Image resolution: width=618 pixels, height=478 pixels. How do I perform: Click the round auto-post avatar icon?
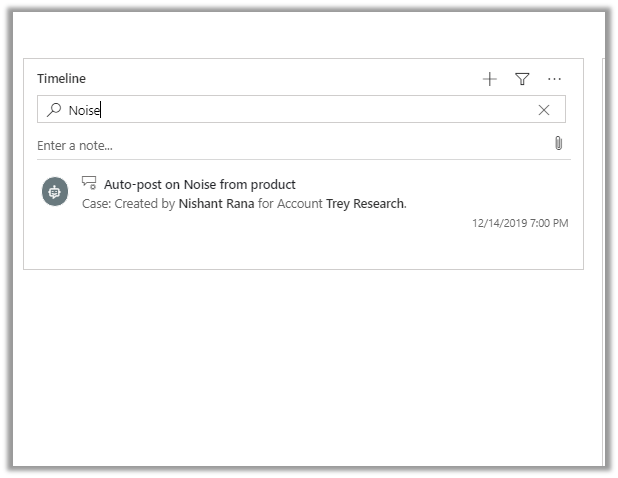pos(55,191)
